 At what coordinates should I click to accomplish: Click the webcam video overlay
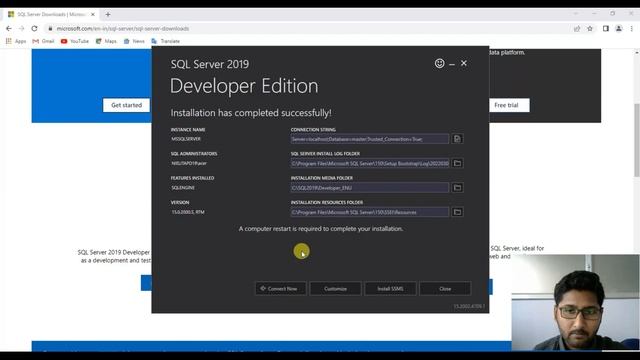click(x=576, y=302)
